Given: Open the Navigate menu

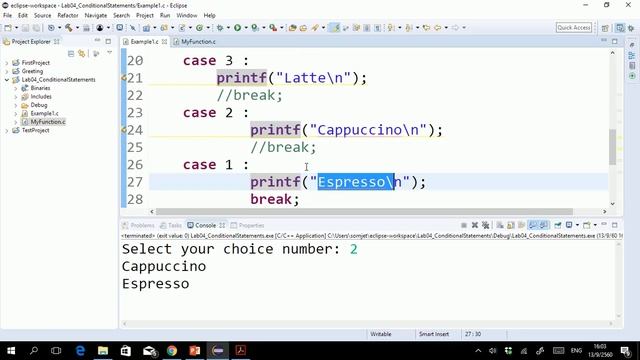Looking at the screenshot, I should (96, 16).
